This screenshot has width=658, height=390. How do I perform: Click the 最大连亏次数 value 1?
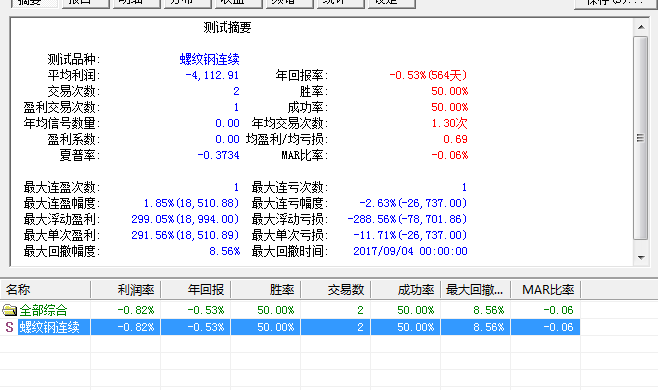pyautogui.click(x=464, y=187)
